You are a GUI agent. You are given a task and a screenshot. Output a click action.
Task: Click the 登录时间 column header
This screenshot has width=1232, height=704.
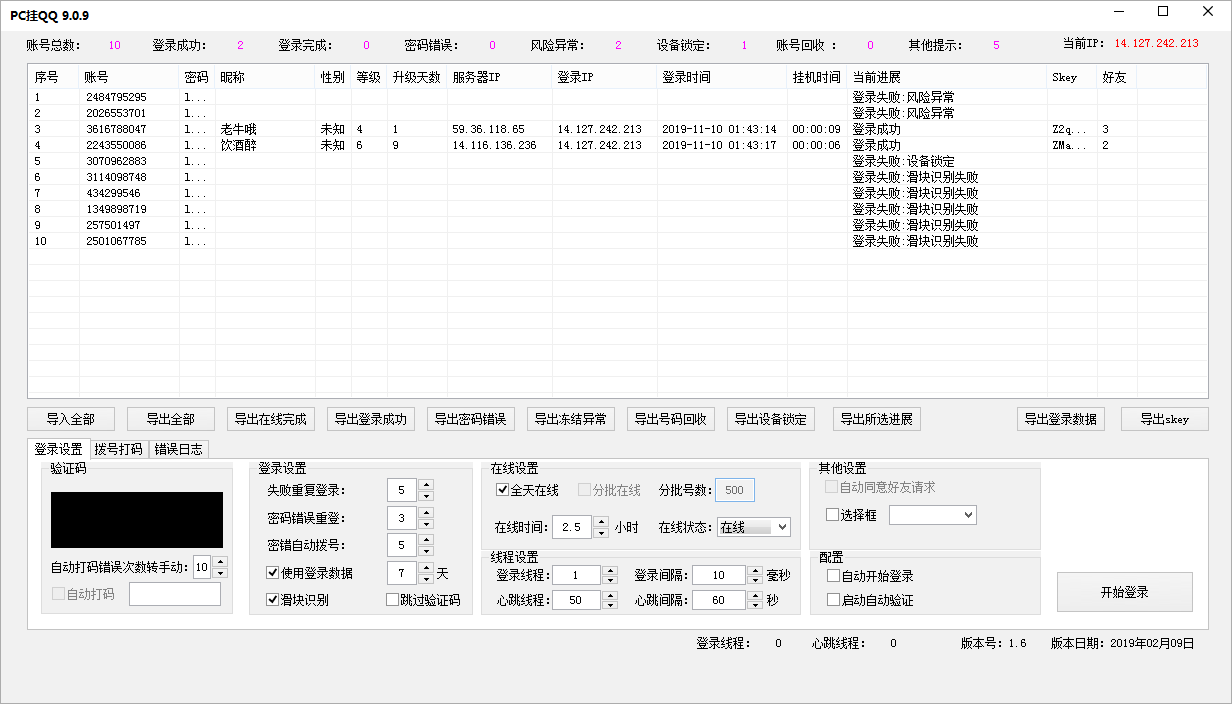722,77
